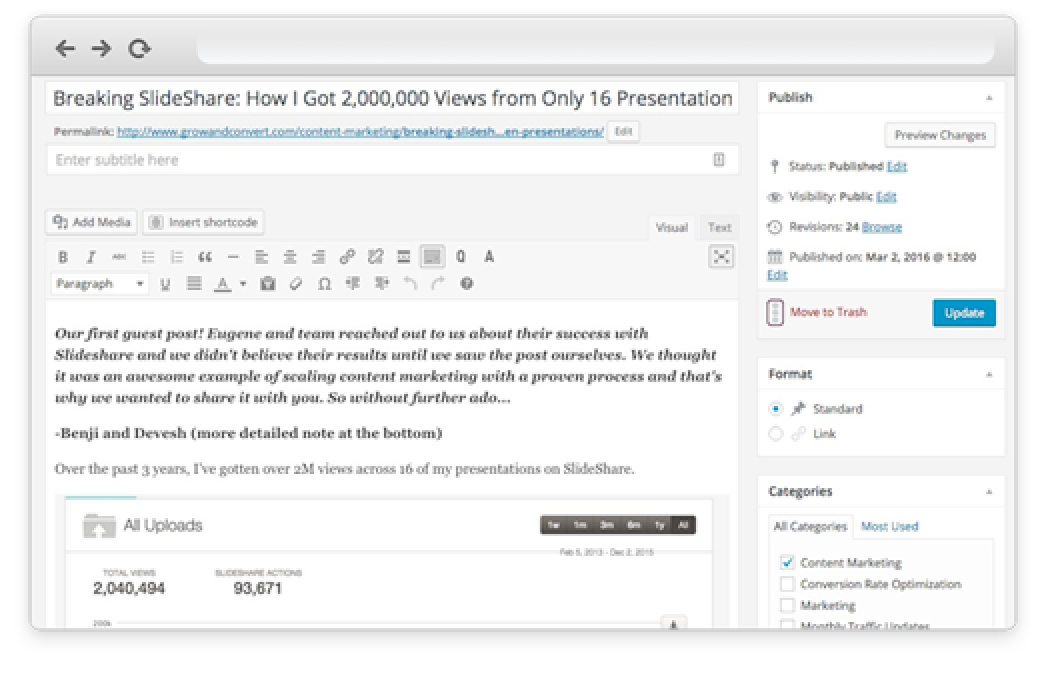
Task: Clear formatting with the eraser icon
Action: (296, 284)
